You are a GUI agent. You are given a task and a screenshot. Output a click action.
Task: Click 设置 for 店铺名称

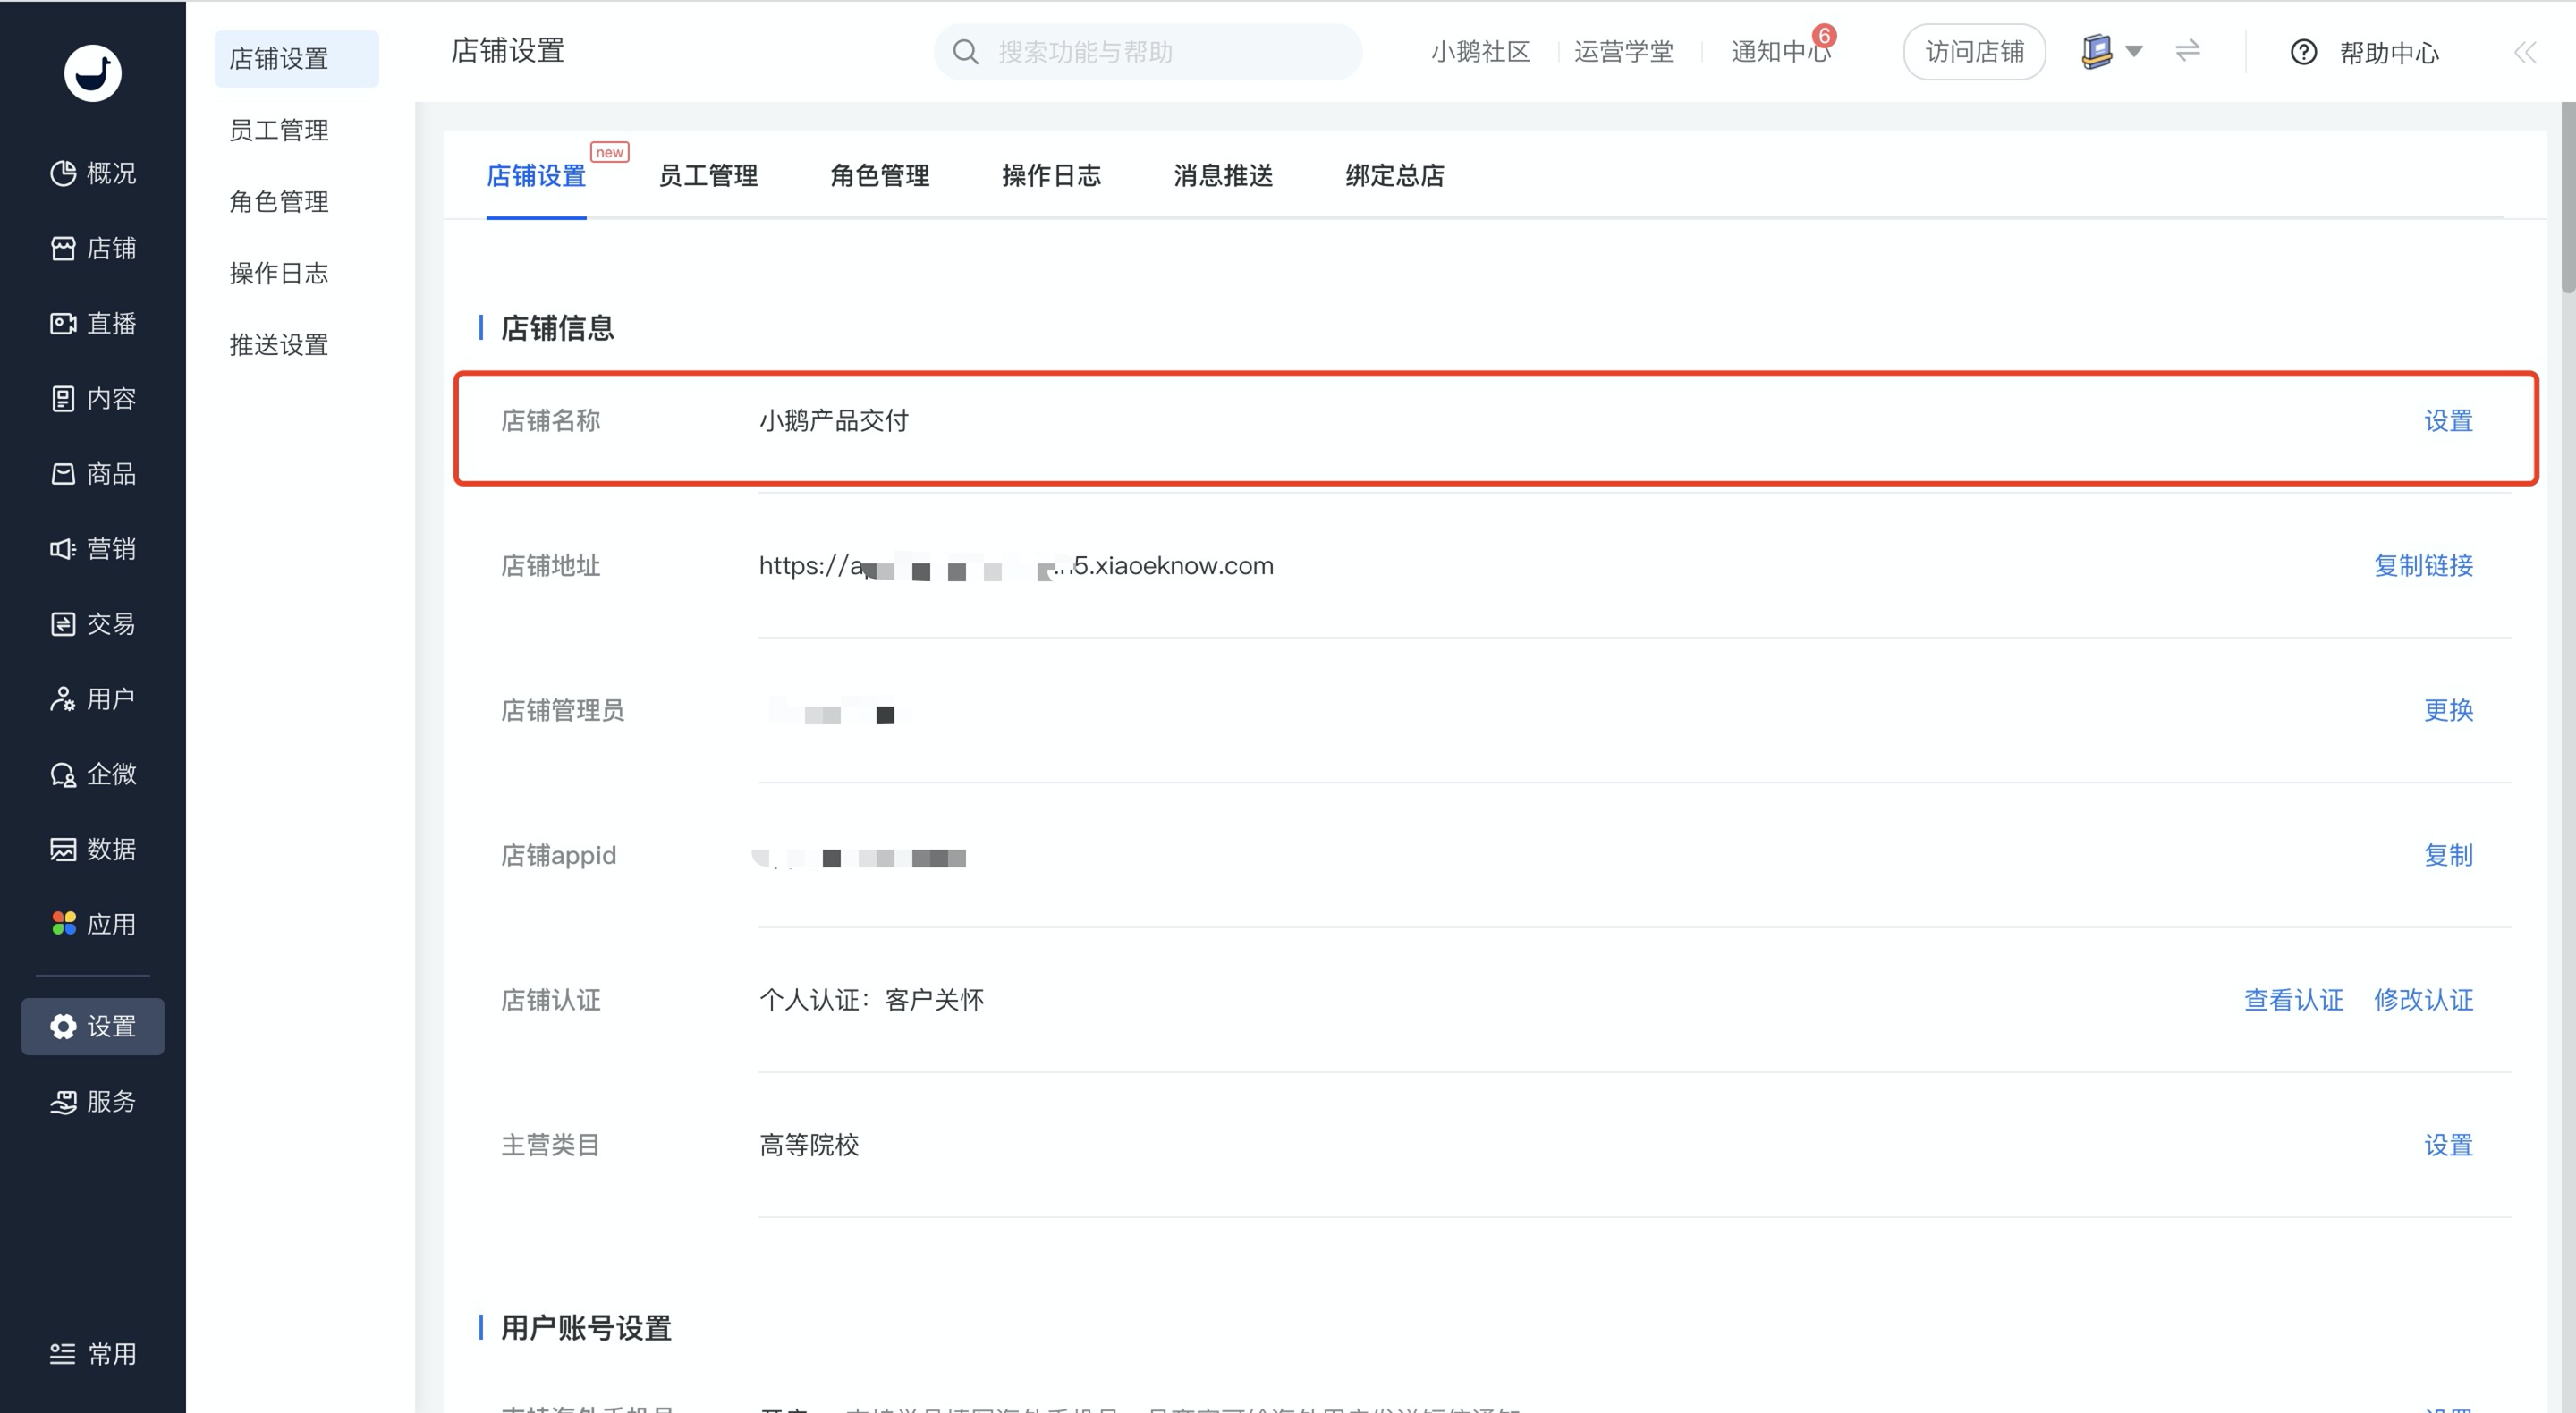point(2448,421)
